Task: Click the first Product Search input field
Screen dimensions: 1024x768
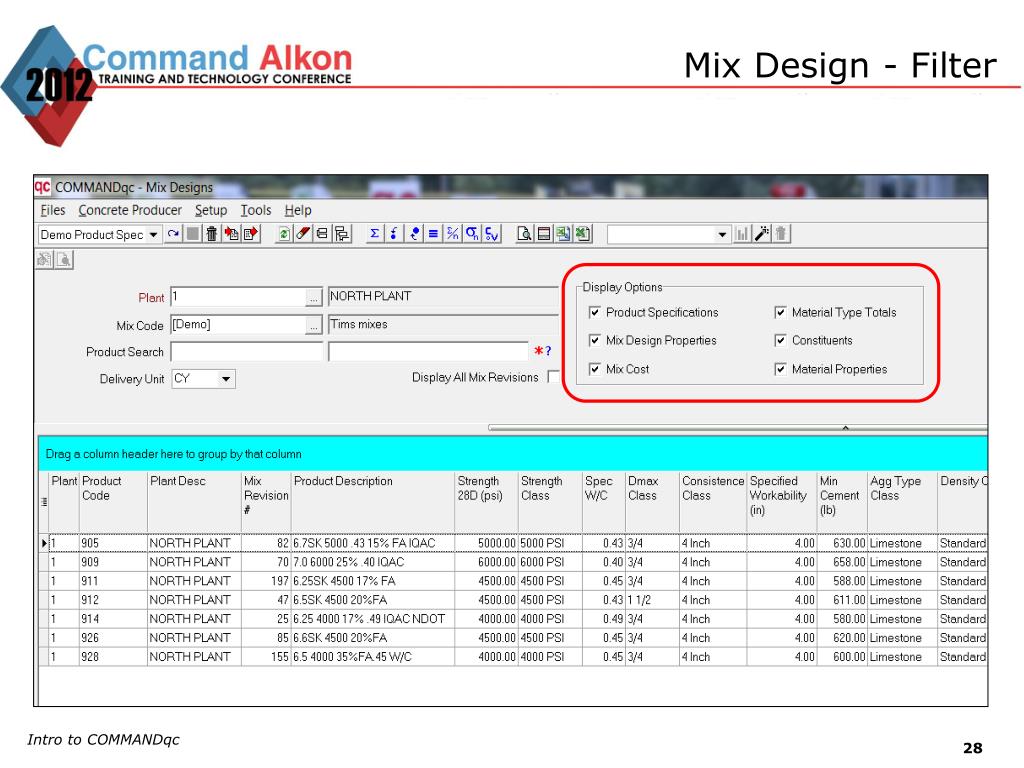Action: (x=247, y=352)
